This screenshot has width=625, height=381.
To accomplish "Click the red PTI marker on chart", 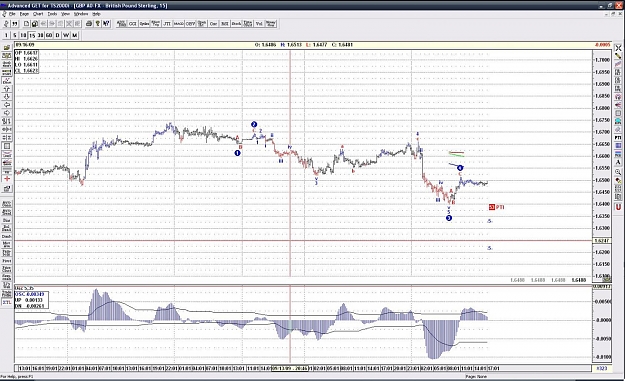I will tap(497, 207).
